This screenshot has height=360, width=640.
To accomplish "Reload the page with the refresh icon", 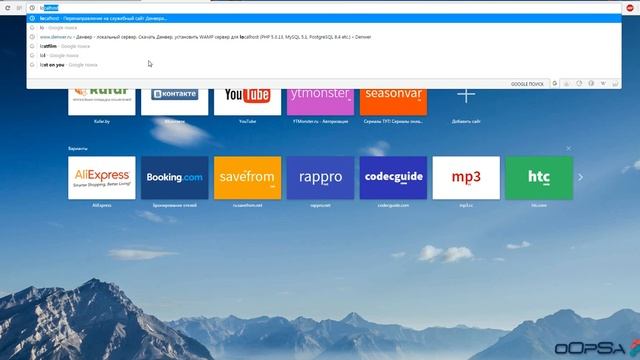I will point(7,8).
